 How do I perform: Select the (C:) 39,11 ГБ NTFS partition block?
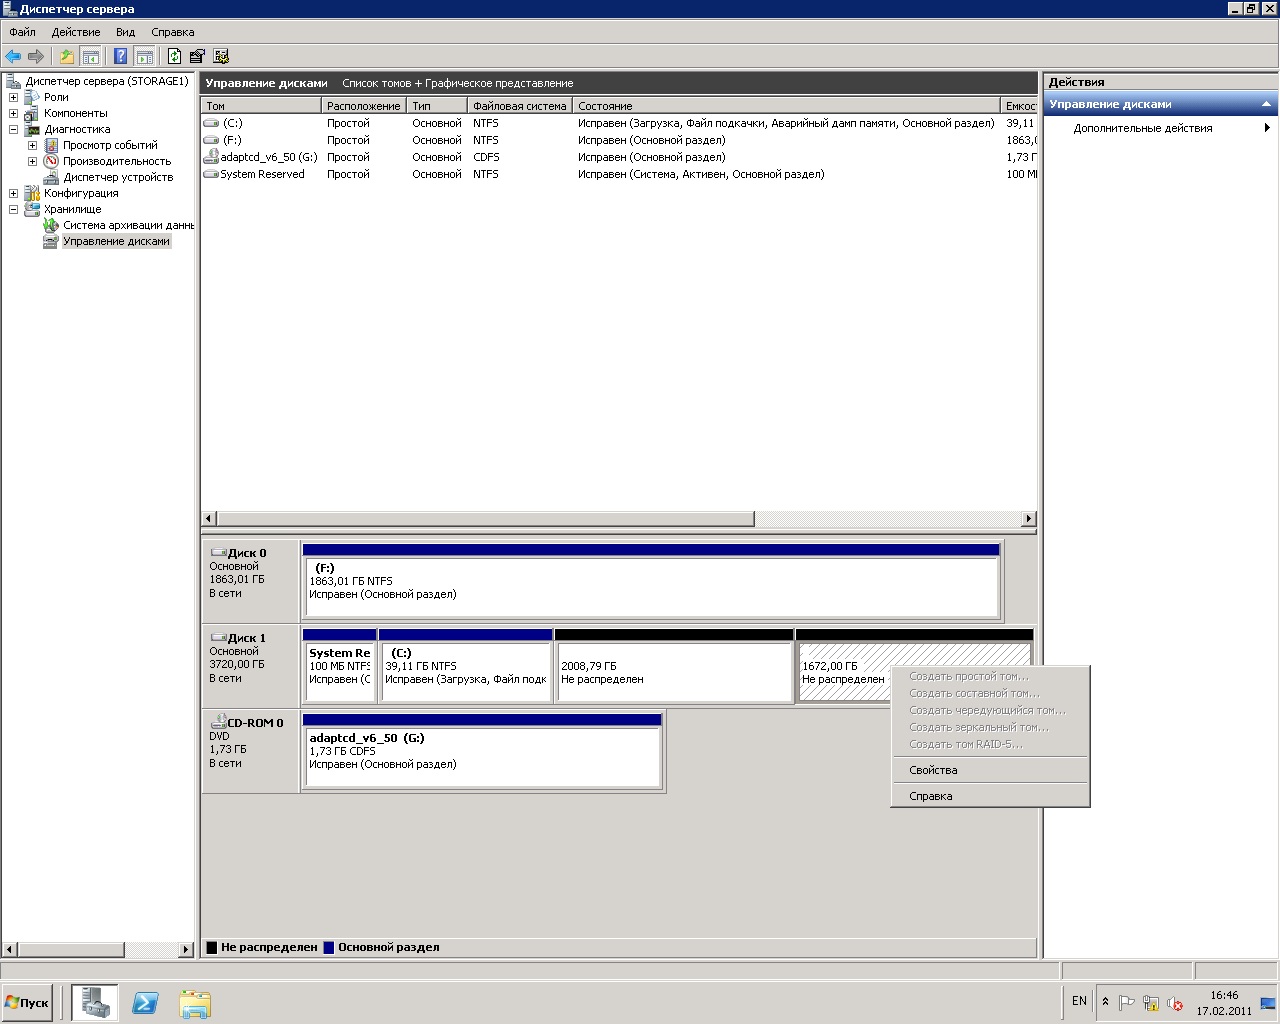466,666
